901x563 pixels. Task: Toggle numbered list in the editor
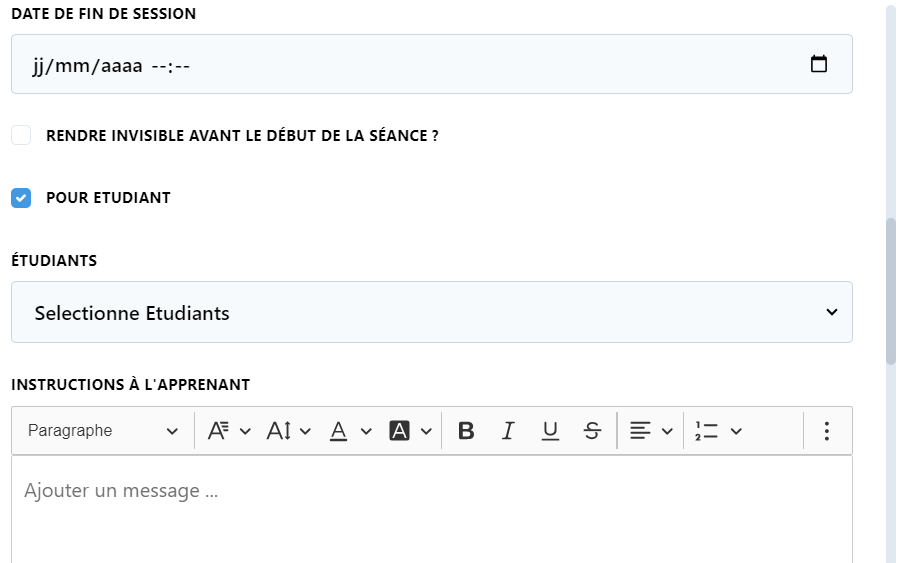(x=706, y=430)
